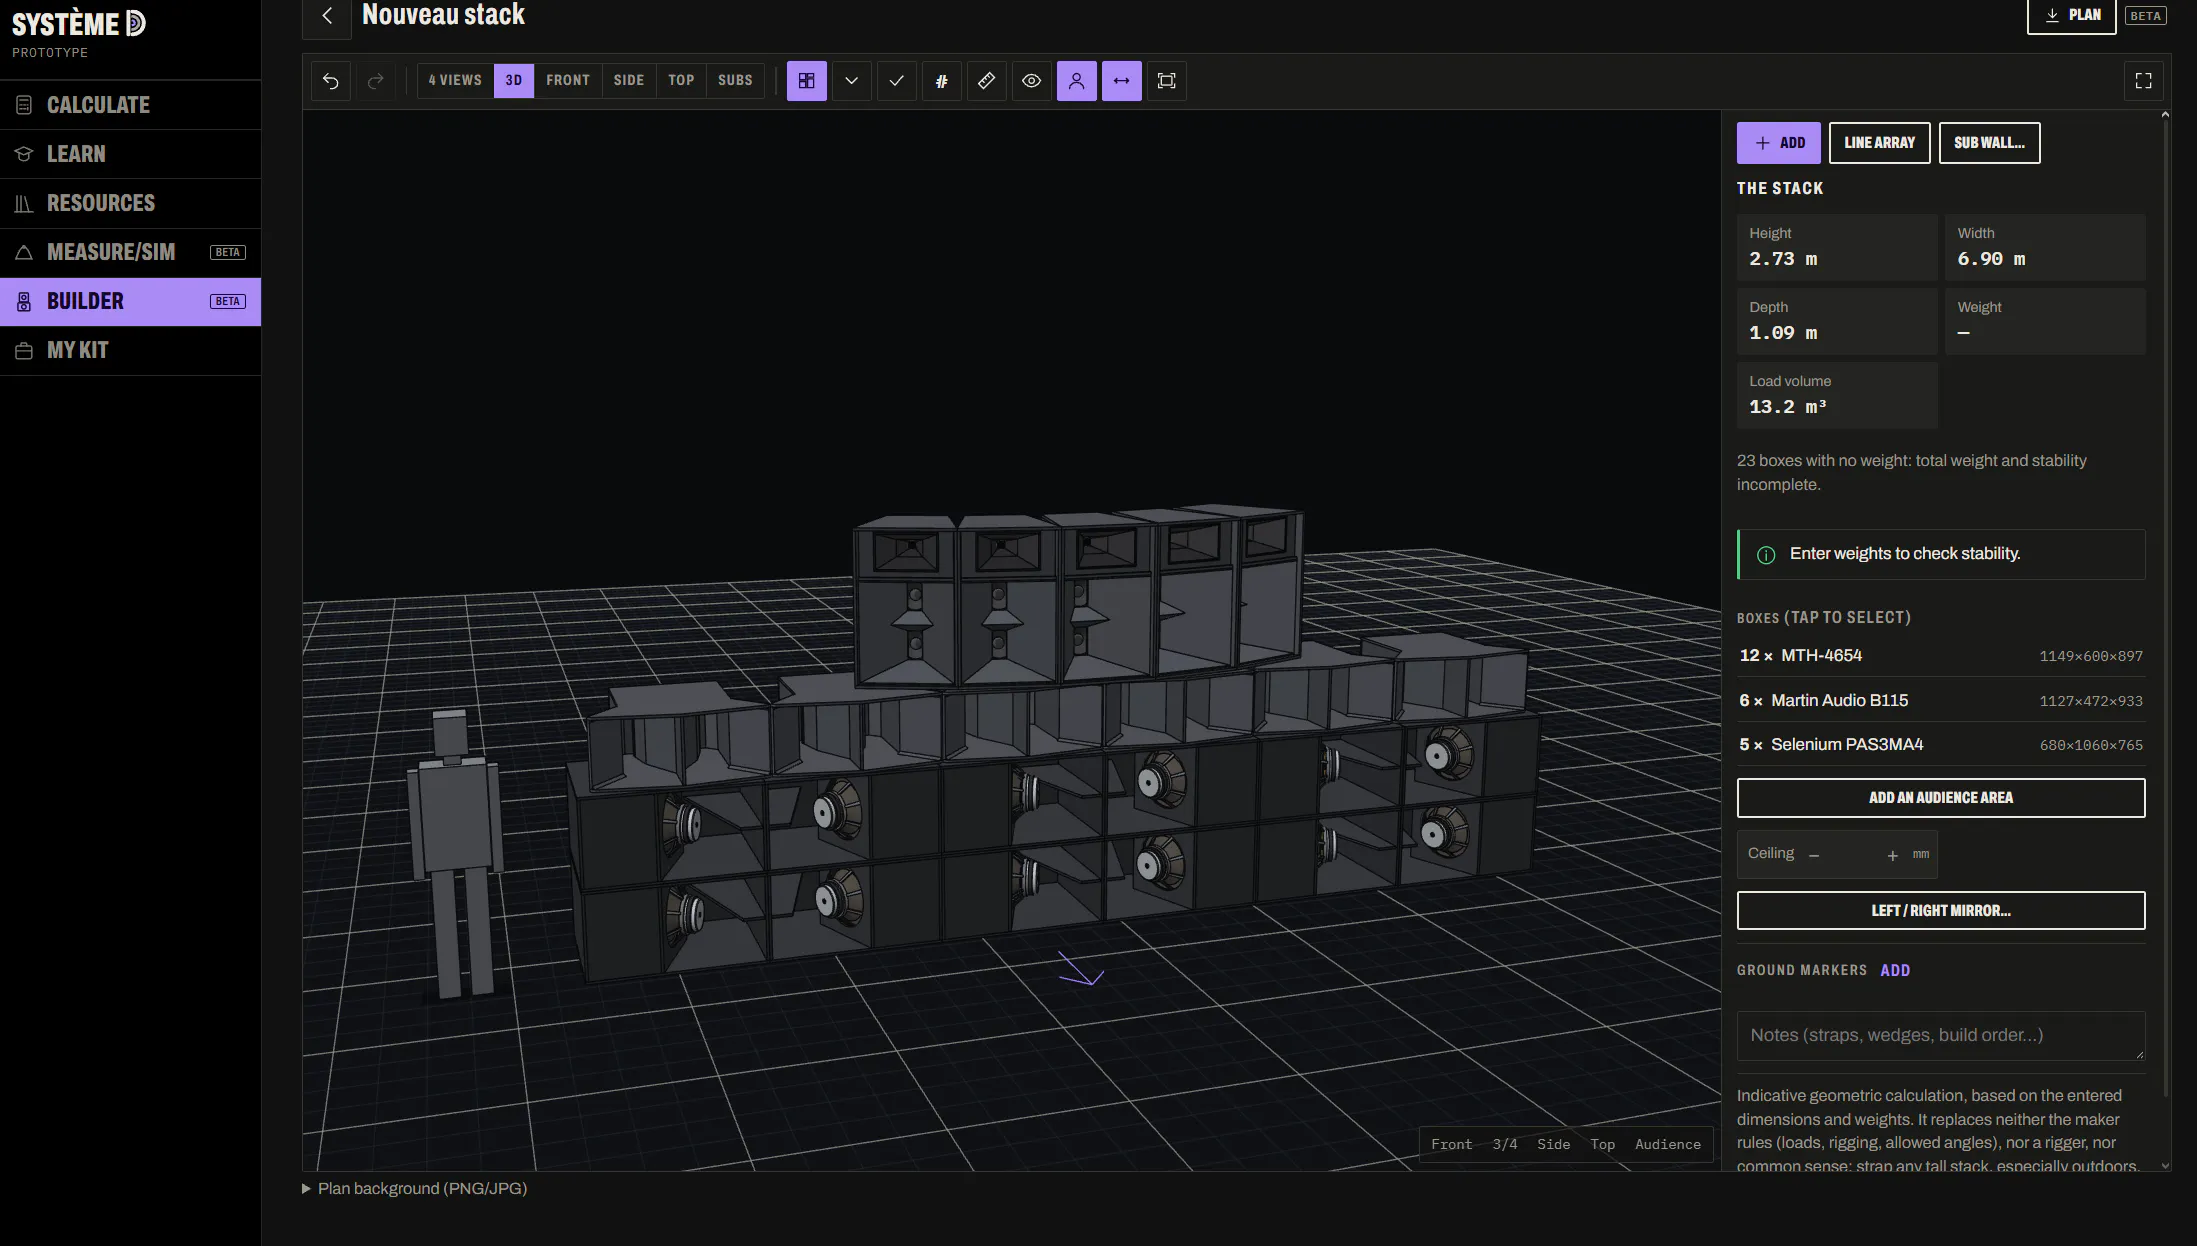2197x1246 pixels.
Task: Enter fullscreen with the expand icon
Action: click(x=2143, y=81)
